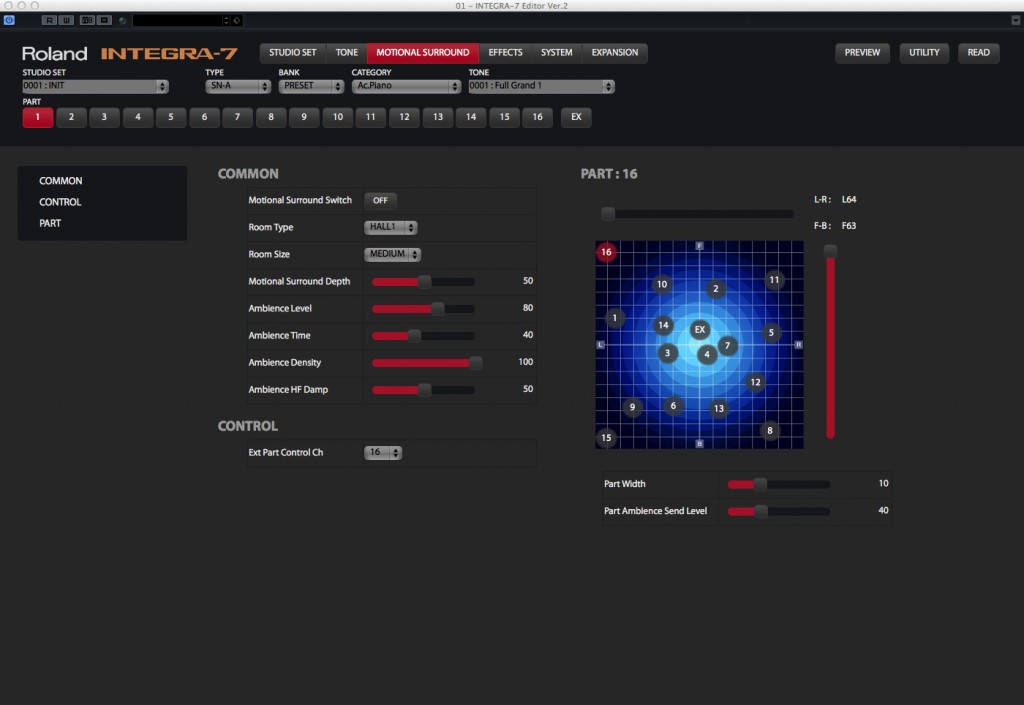Toggle the Motional Surround Switch off button
The height and width of the screenshot is (705, 1024).
pyautogui.click(x=380, y=200)
